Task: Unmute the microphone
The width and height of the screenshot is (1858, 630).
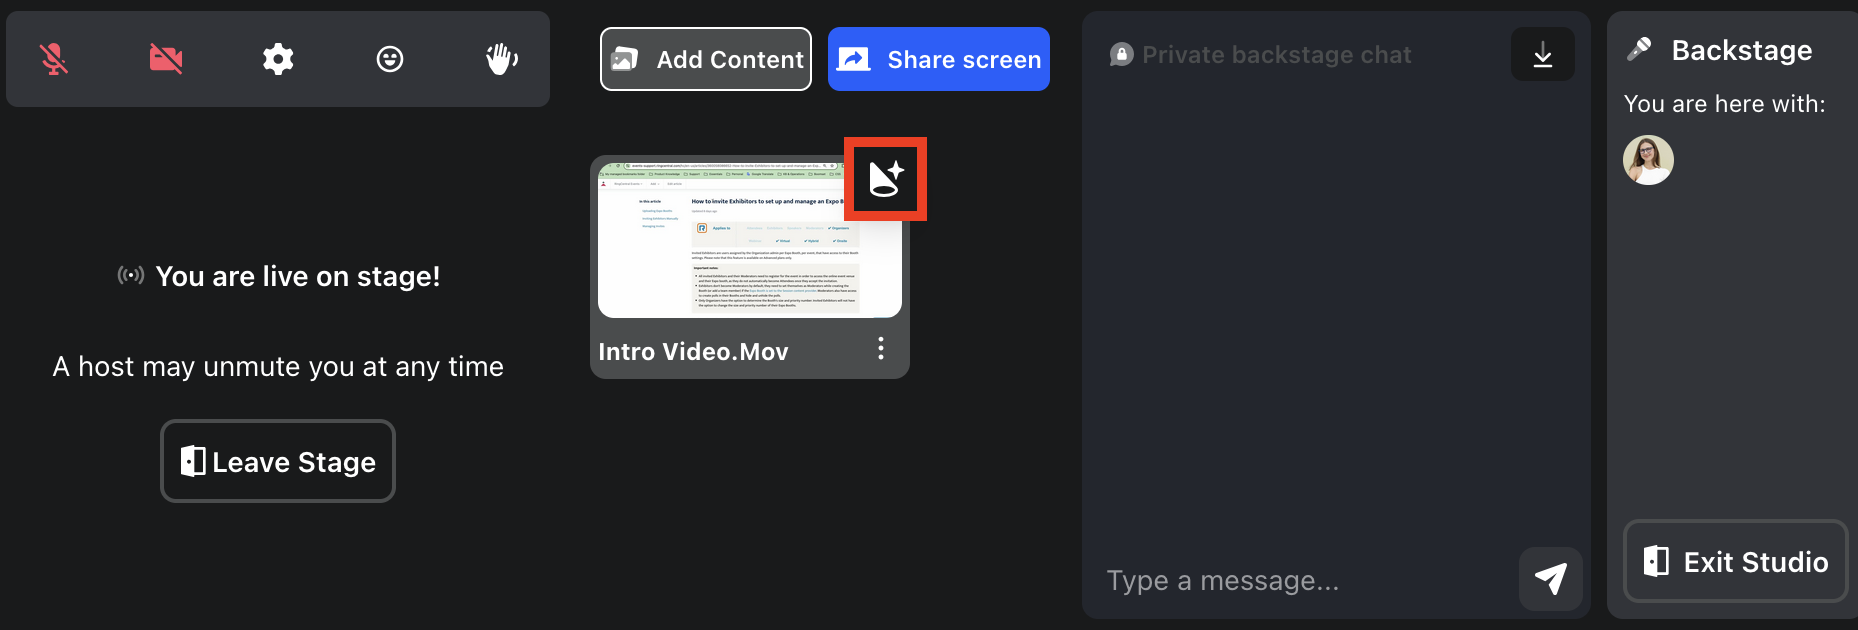Action: 54,60
